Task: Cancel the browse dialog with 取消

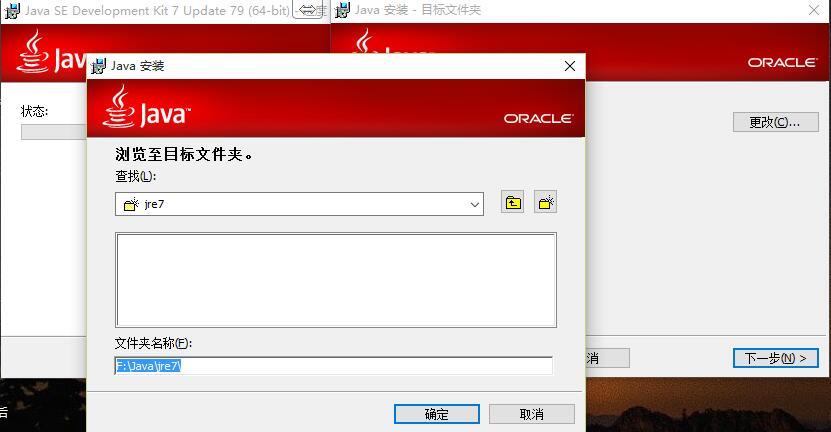Action: tap(532, 414)
